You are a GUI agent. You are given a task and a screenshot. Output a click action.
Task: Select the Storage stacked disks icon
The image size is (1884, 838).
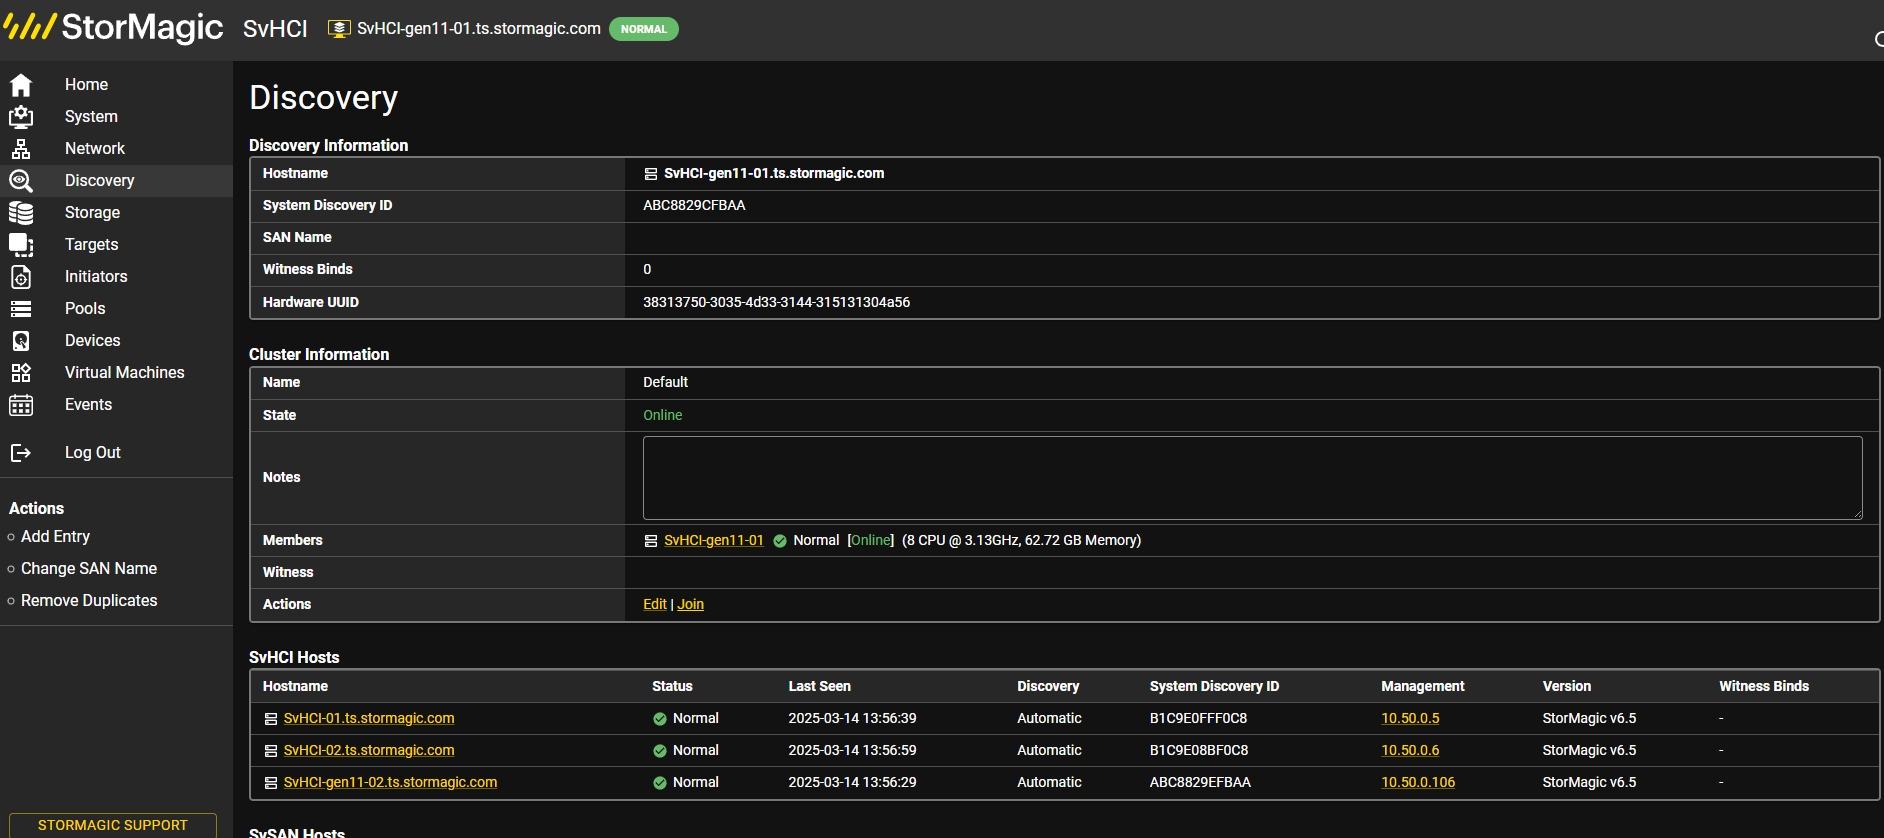pyautogui.click(x=21, y=213)
